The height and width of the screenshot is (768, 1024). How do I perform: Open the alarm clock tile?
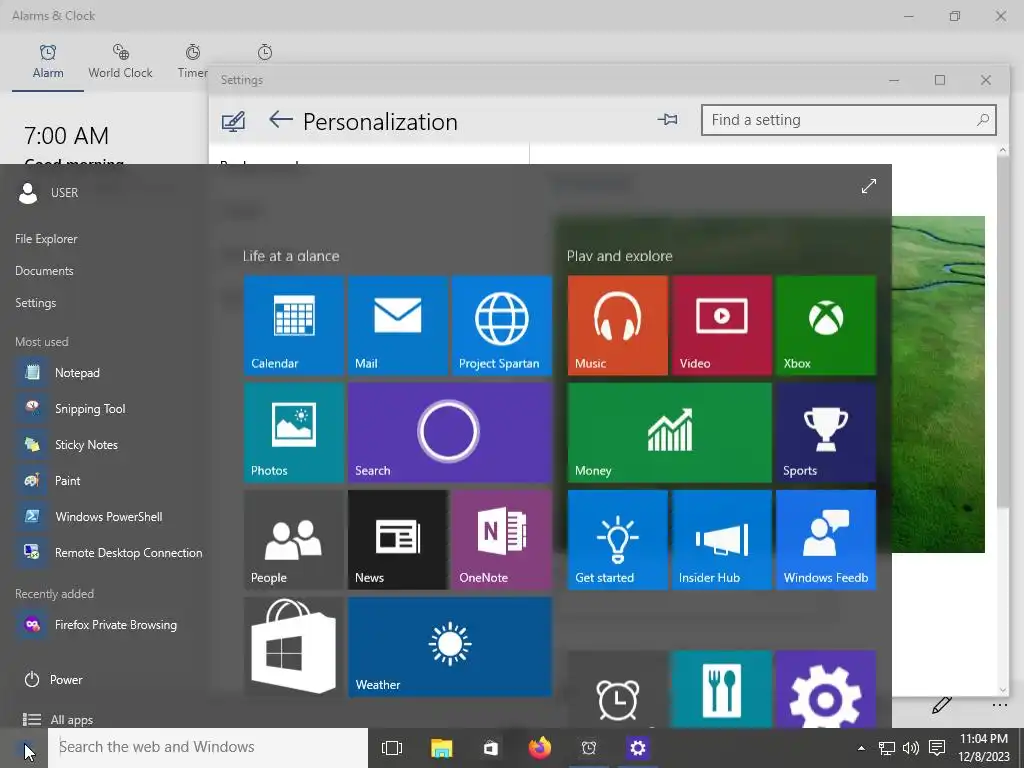coord(618,689)
